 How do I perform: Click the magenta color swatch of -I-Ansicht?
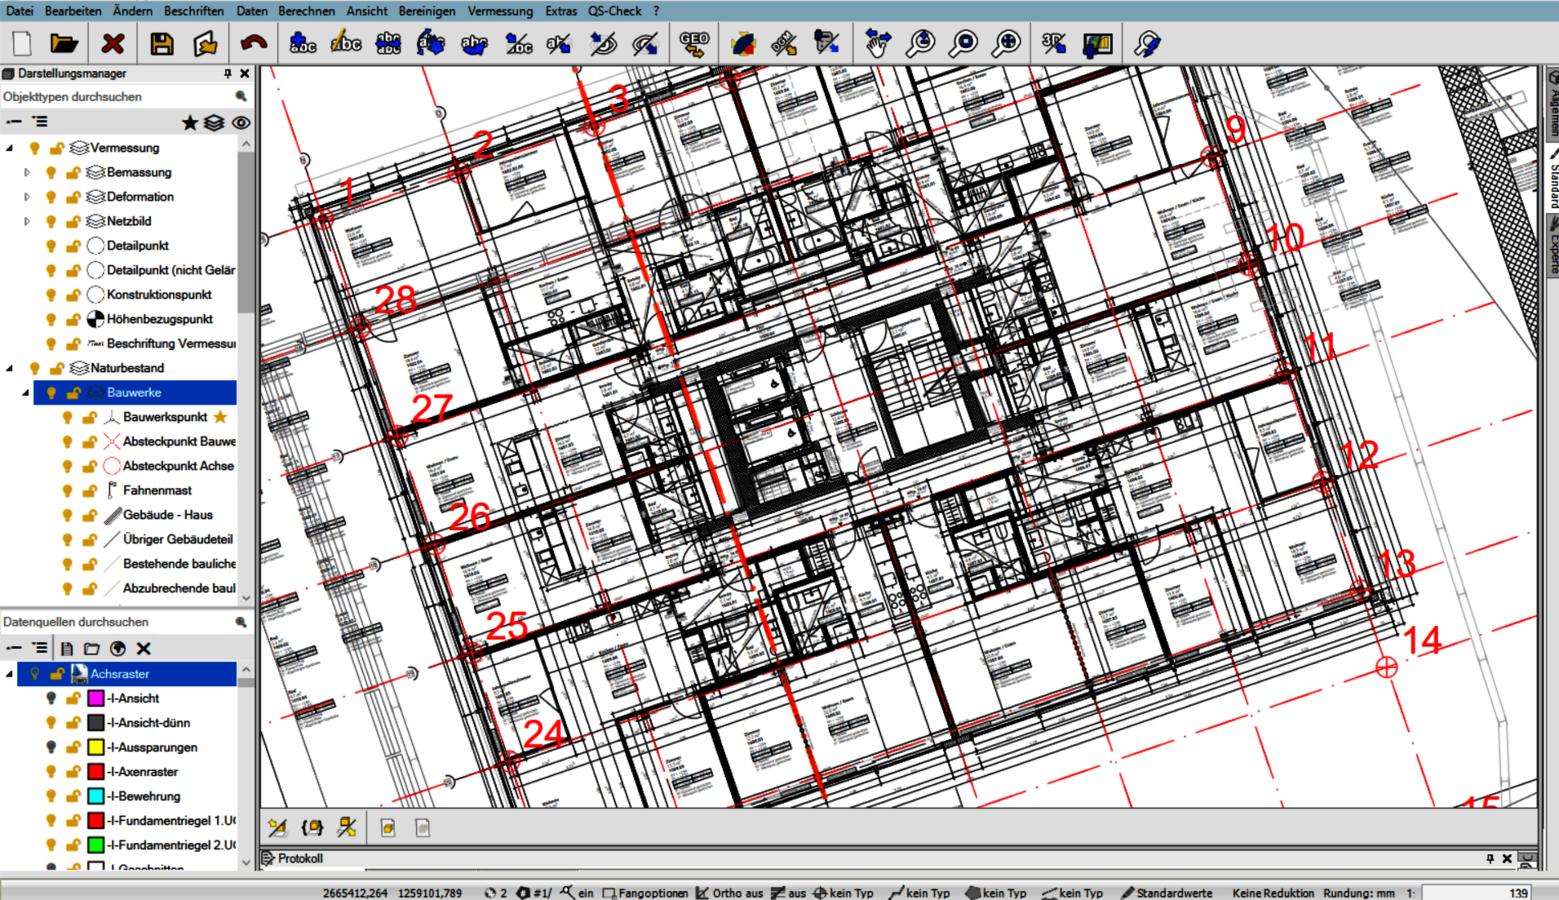tap(96, 698)
